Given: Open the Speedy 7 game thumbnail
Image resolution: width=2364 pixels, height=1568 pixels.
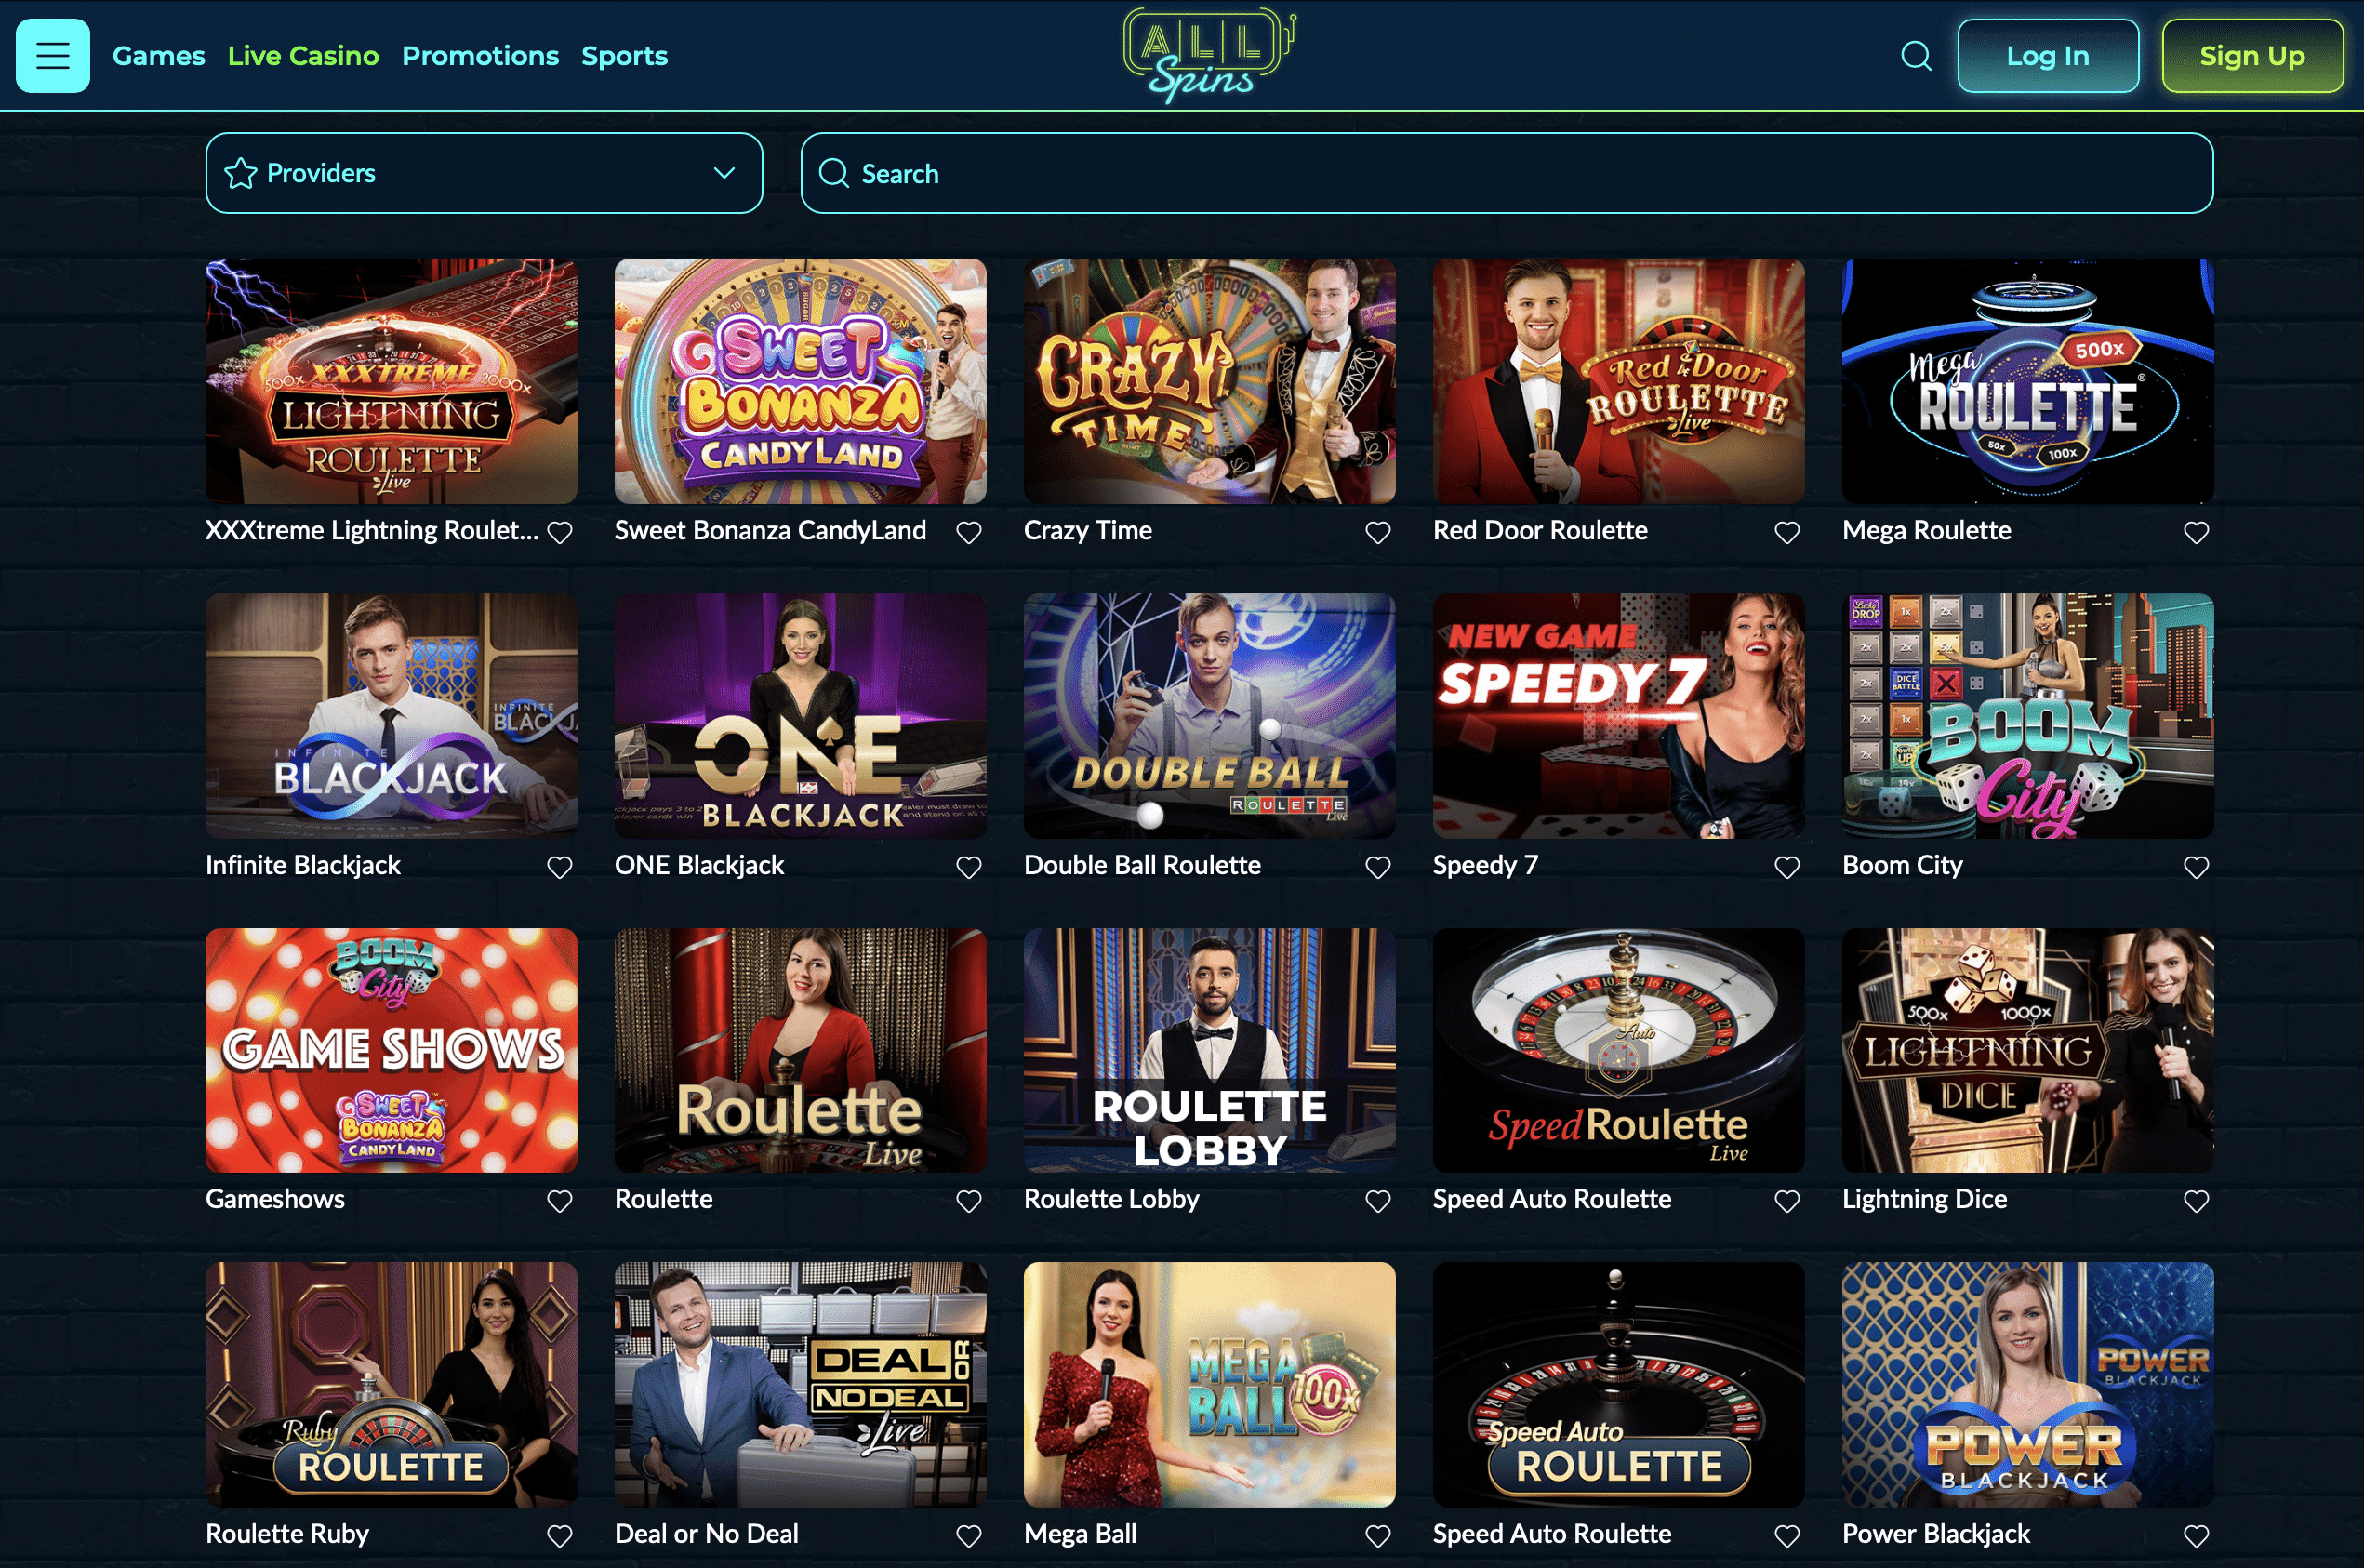Looking at the screenshot, I should coord(1618,716).
